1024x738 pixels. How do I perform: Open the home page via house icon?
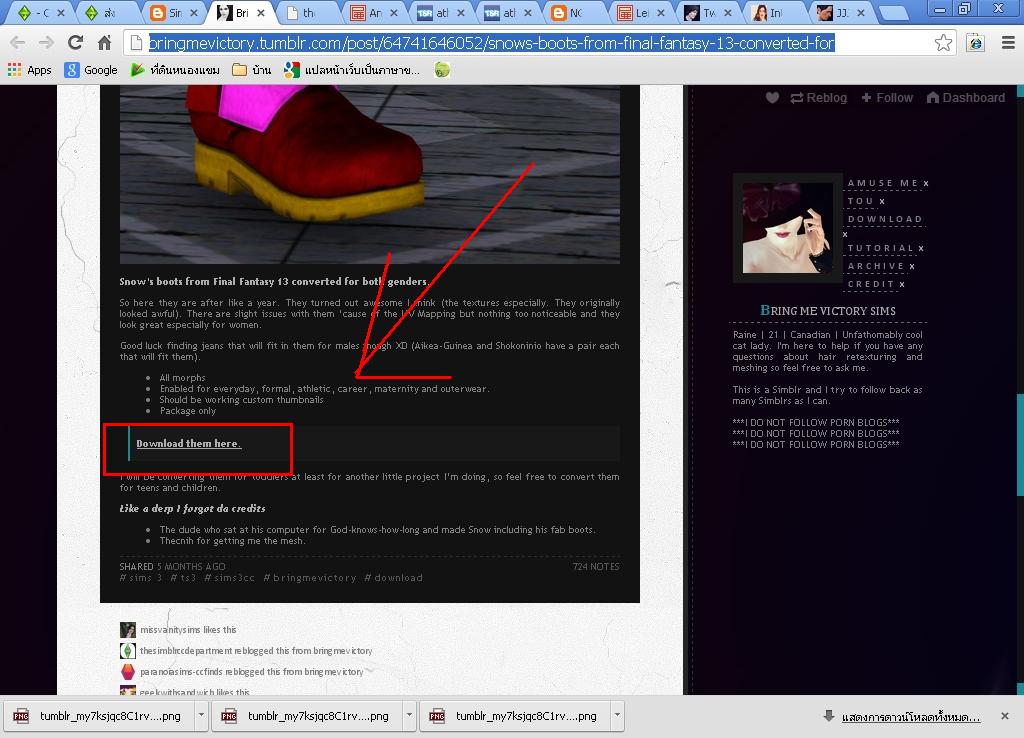(104, 43)
